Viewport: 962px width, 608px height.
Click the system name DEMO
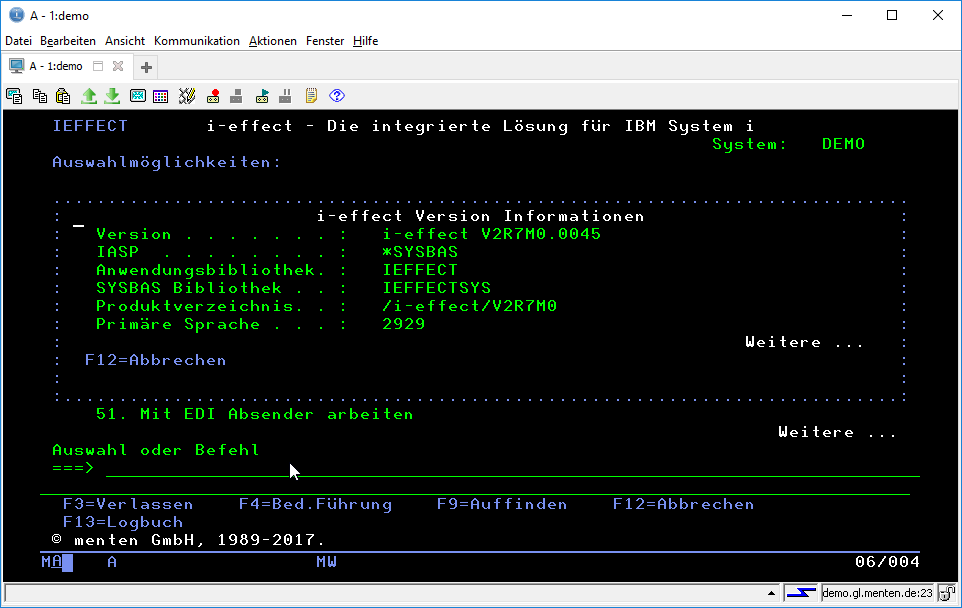844,144
